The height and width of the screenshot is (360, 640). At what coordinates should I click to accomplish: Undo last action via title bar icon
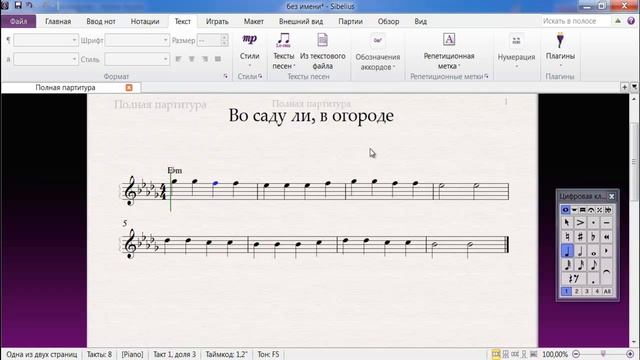pyautogui.click(x=29, y=5)
